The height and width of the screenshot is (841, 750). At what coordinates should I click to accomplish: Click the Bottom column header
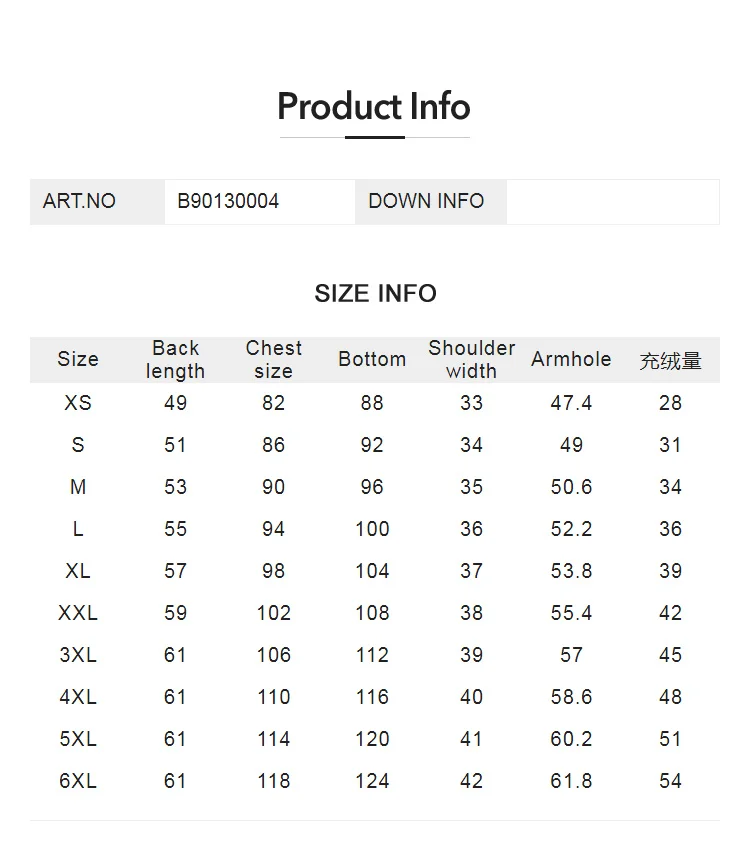(372, 360)
